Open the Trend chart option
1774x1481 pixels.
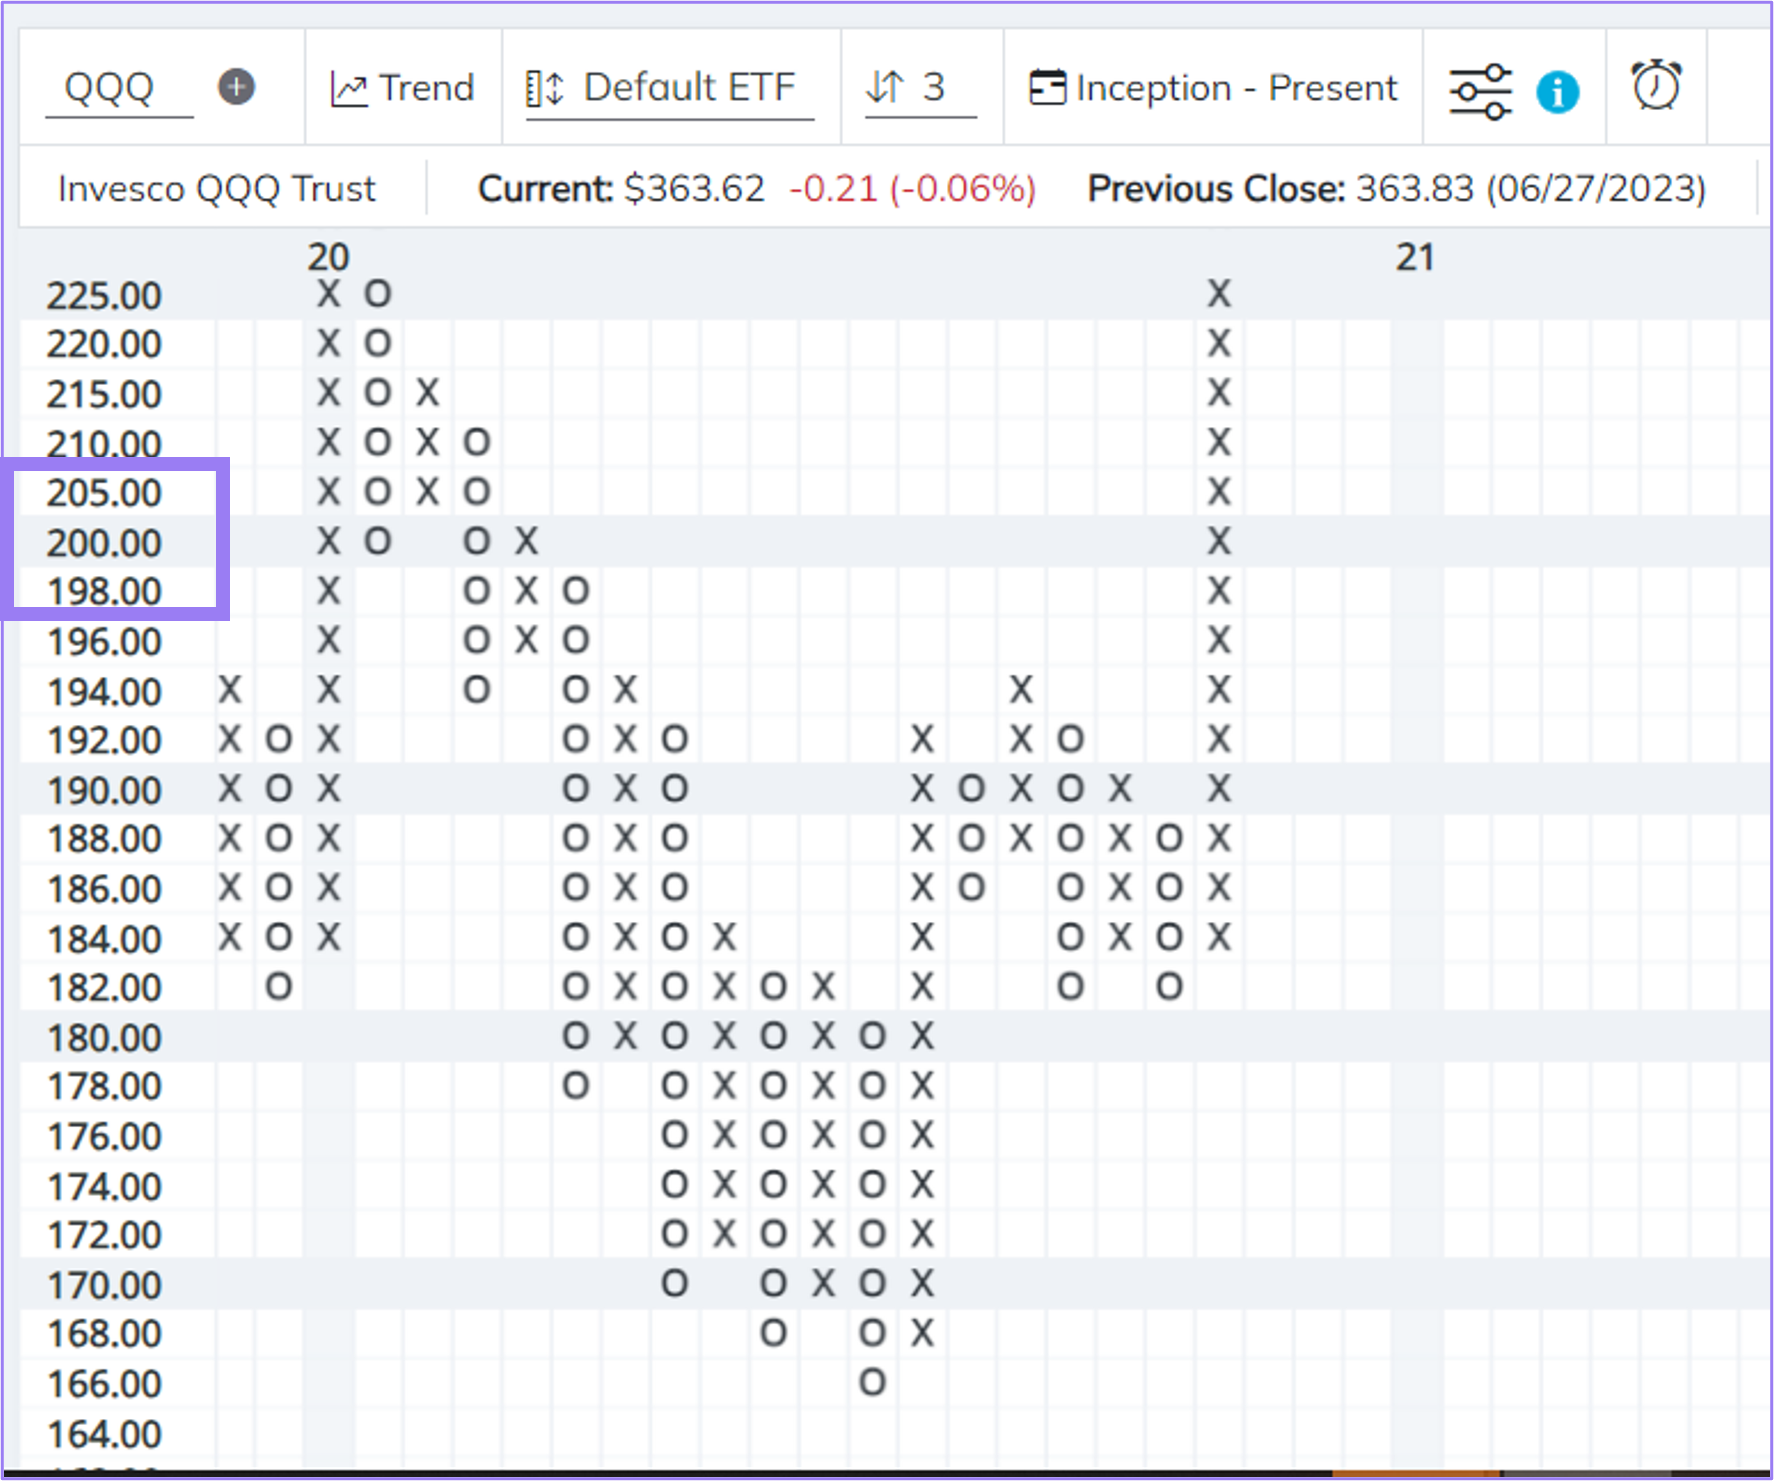402,88
